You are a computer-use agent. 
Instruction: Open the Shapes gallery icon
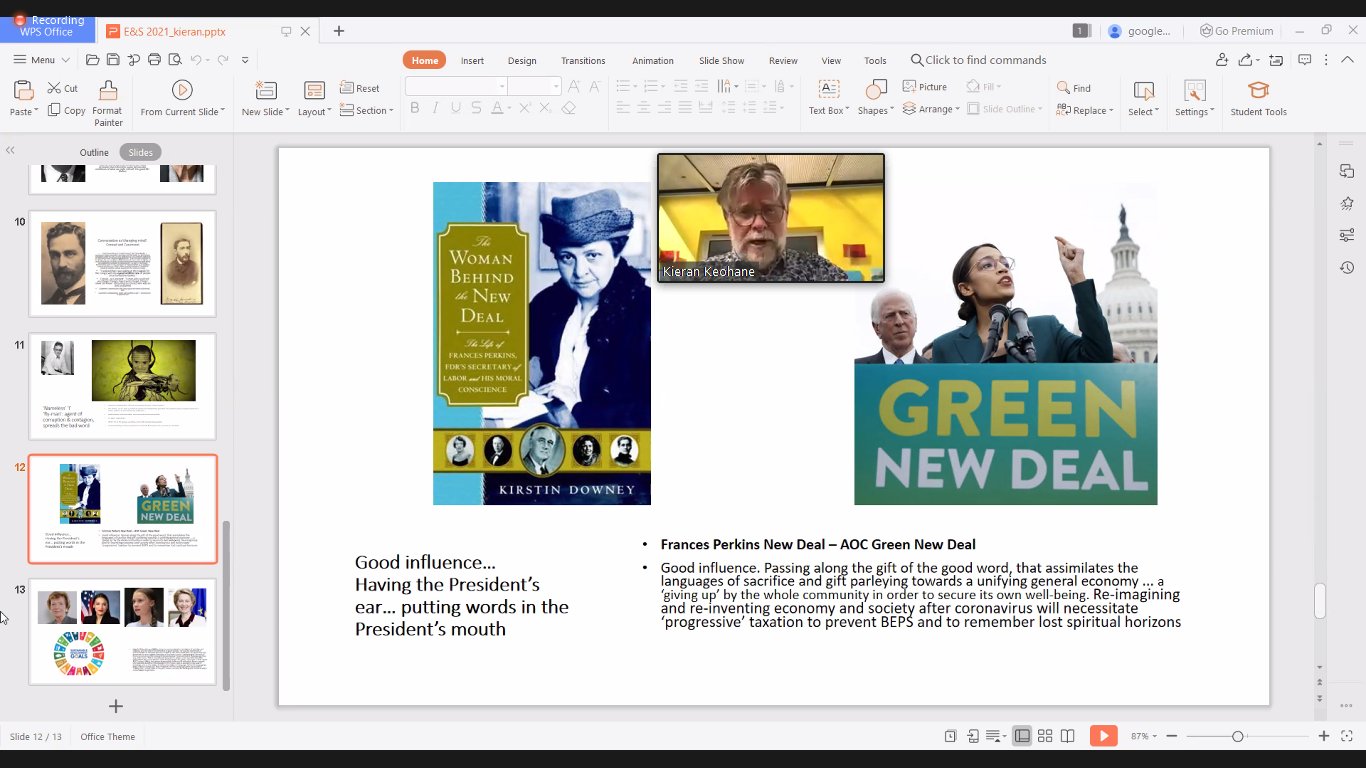click(875, 90)
